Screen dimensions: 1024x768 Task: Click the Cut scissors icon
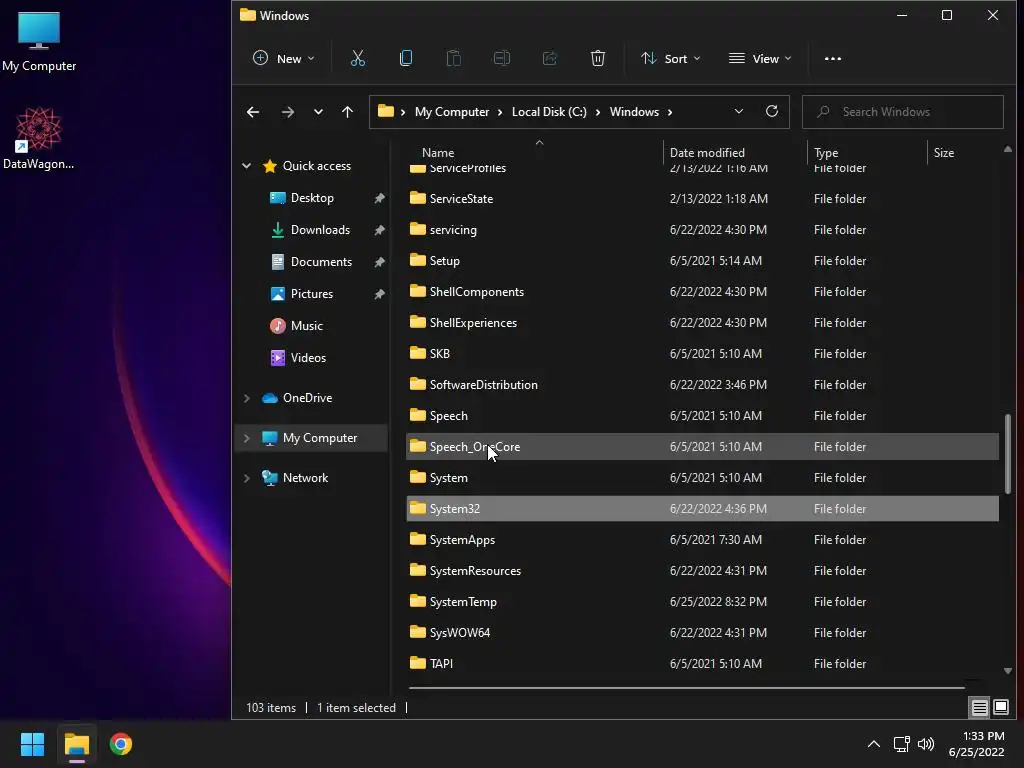pos(357,59)
